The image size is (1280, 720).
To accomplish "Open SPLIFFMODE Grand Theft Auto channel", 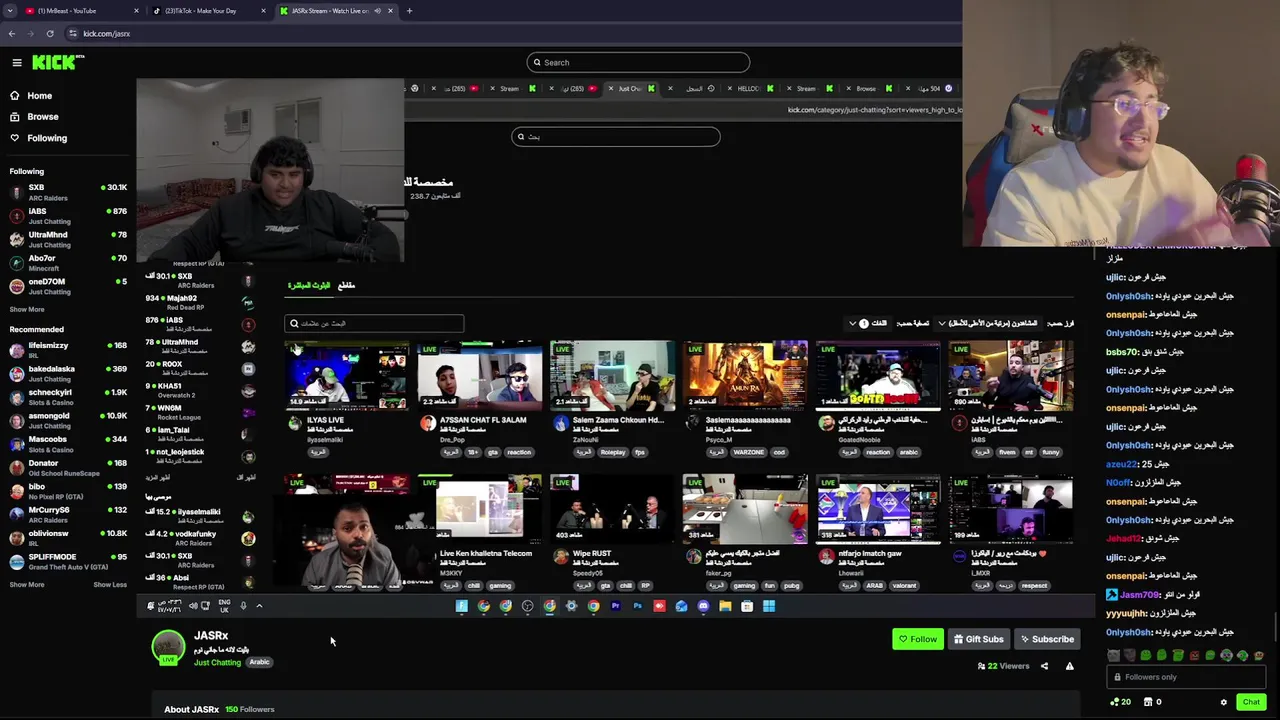I will (68, 561).
